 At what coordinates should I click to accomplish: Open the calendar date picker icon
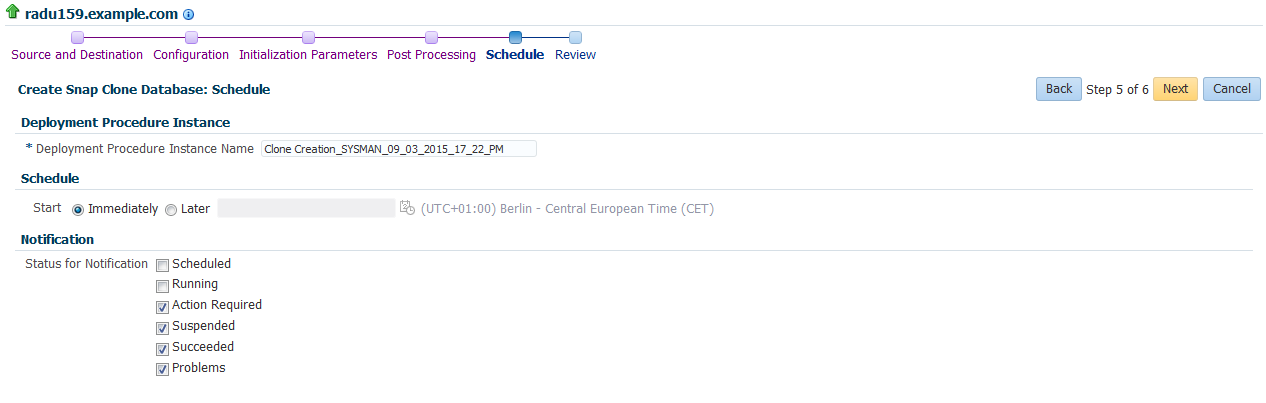[x=407, y=208]
